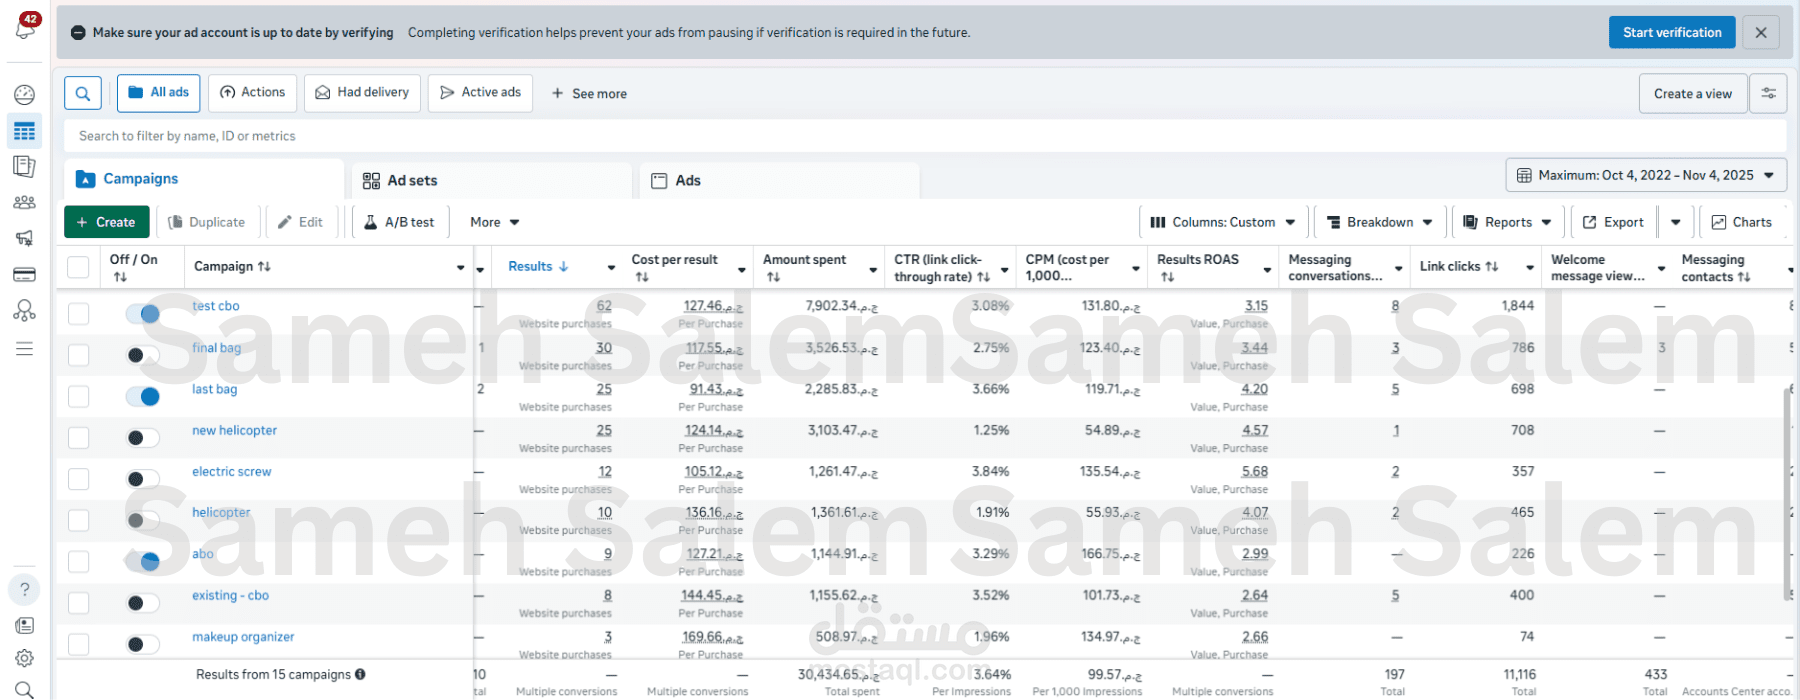
Task: Open the advertising megaphone icon in sidebar
Action: pyautogui.click(x=24, y=238)
